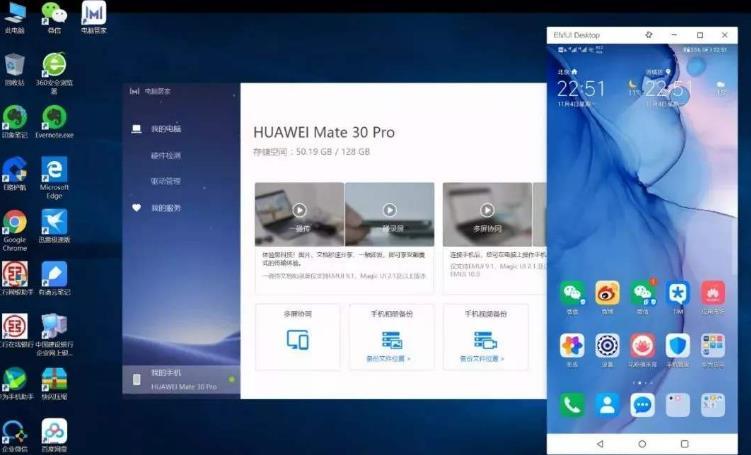Open the 手机视频备份 card
Image resolution: width=751 pixels, height=455 pixels.
click(x=486, y=337)
